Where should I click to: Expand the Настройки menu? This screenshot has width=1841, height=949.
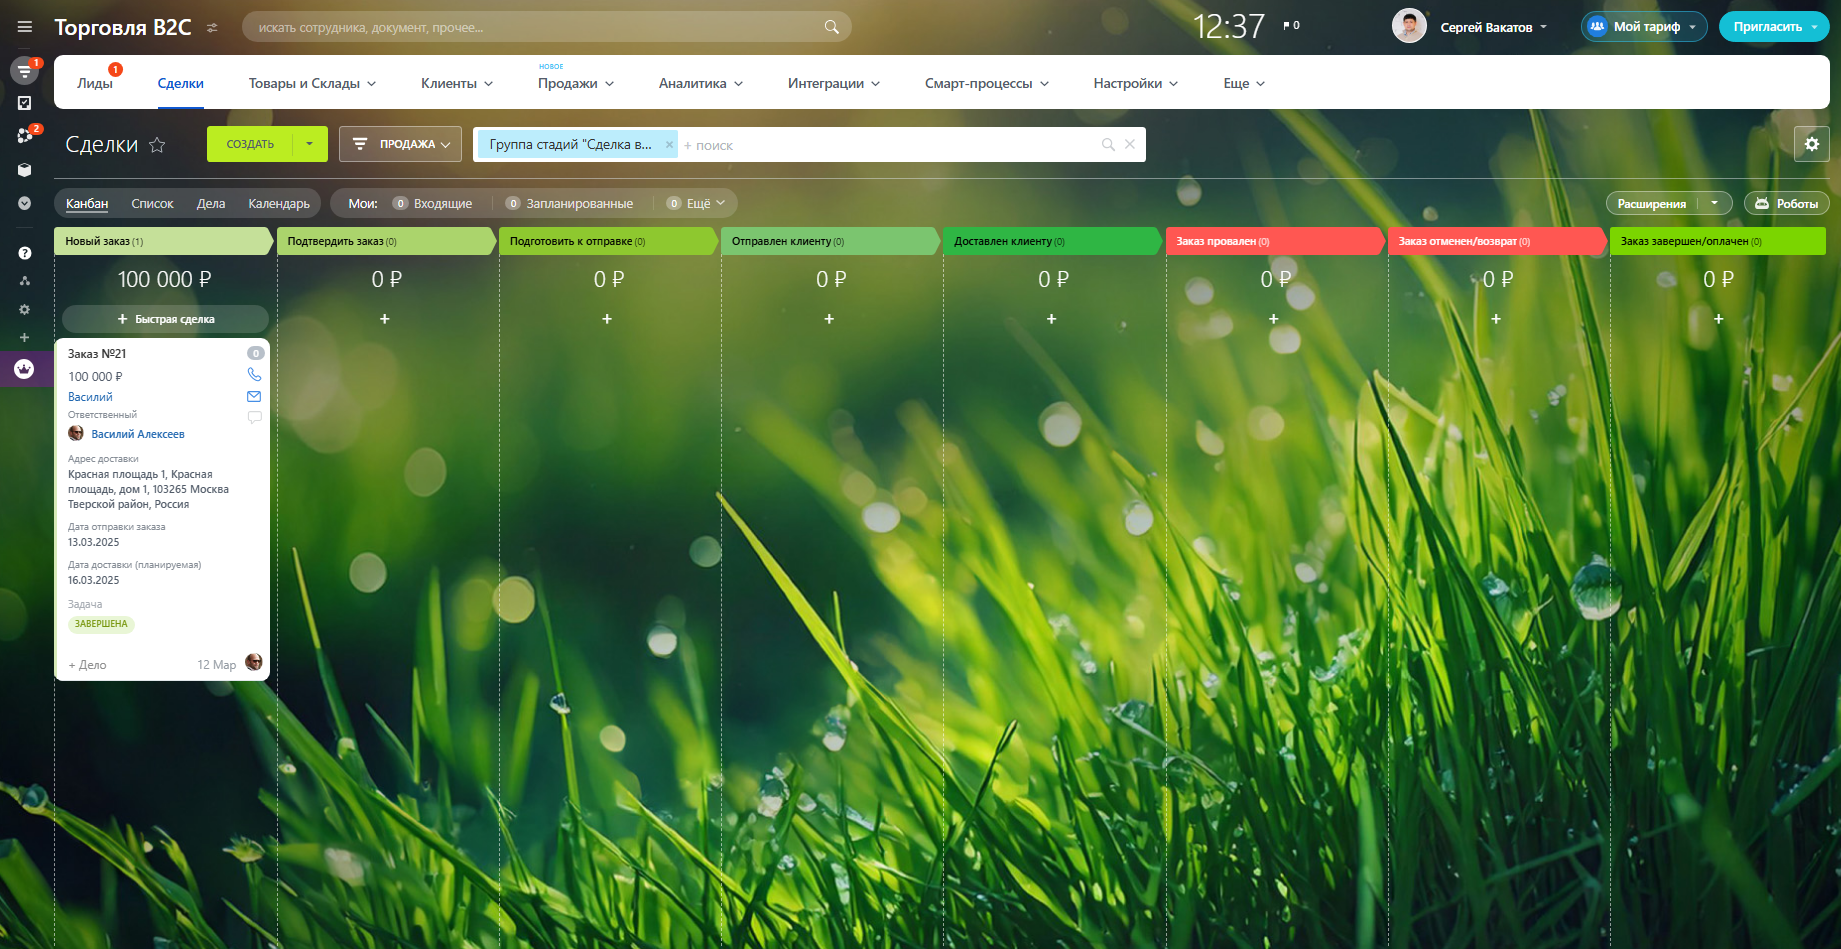coord(1136,83)
